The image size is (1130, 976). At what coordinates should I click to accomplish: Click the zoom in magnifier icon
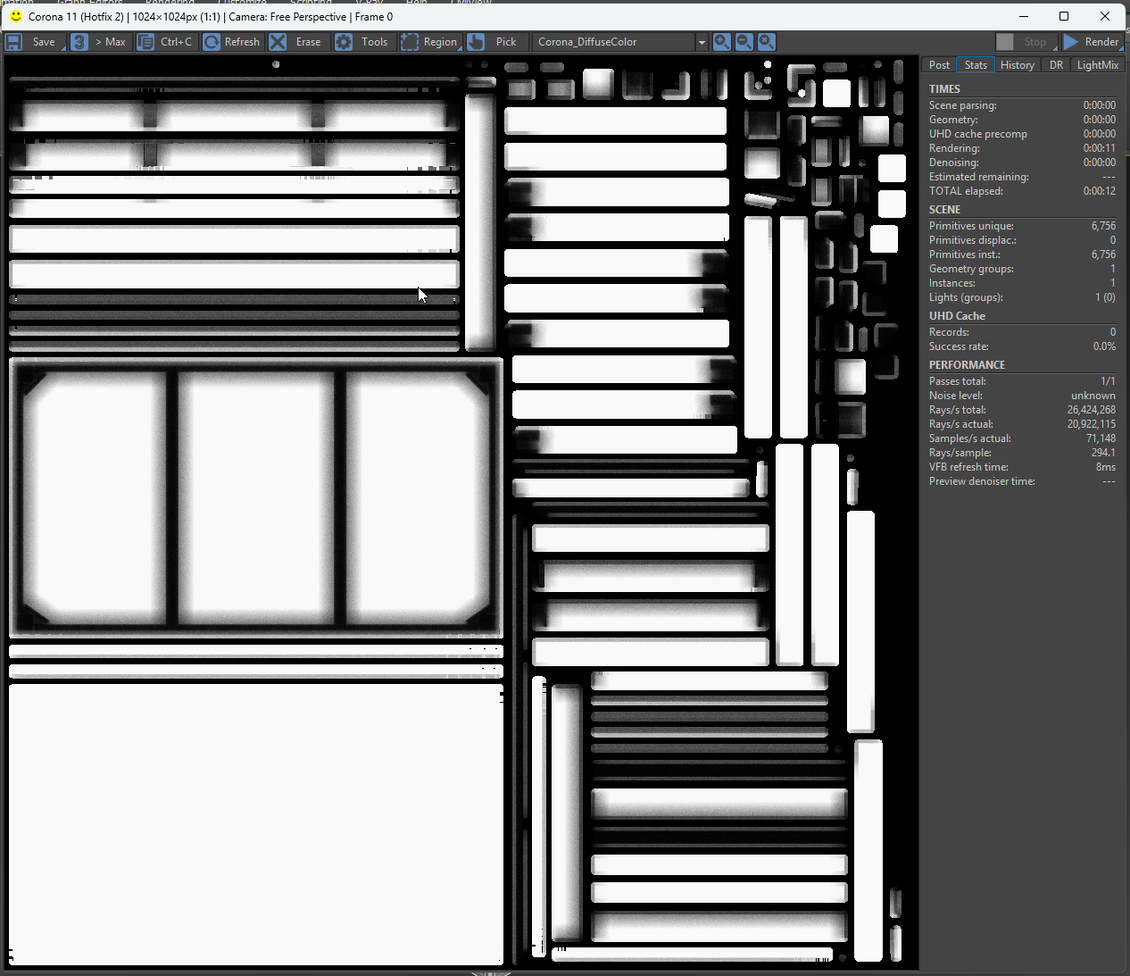click(721, 42)
